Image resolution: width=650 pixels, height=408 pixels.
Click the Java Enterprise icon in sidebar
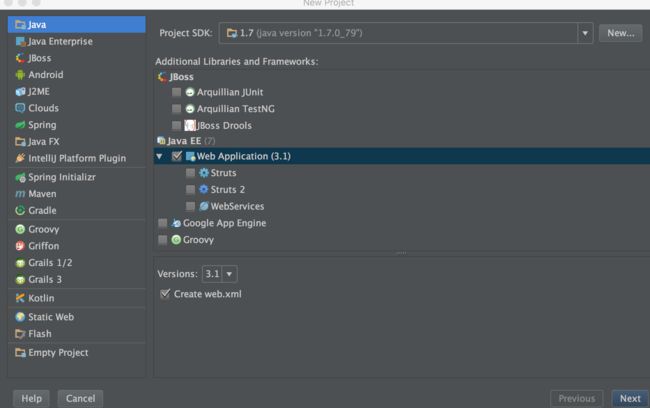tap(20, 41)
